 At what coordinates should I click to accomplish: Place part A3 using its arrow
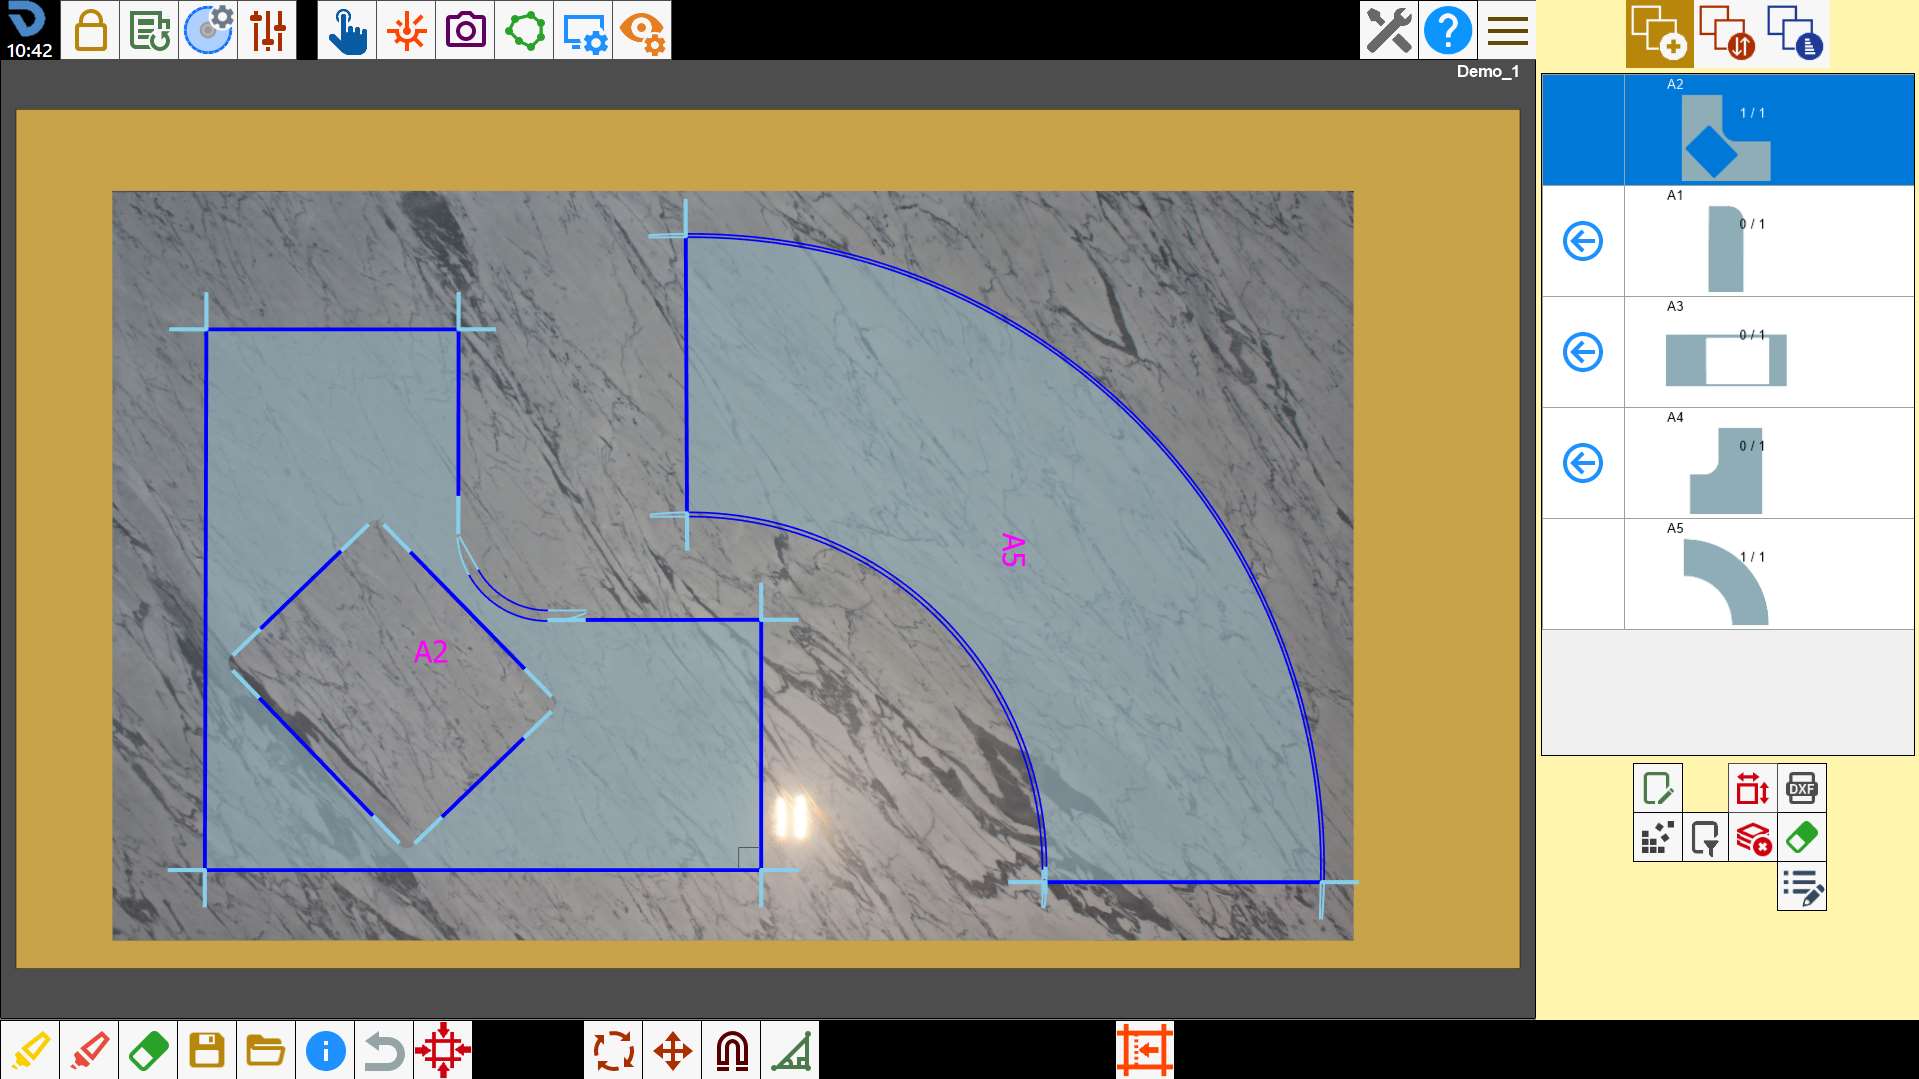(x=1583, y=352)
